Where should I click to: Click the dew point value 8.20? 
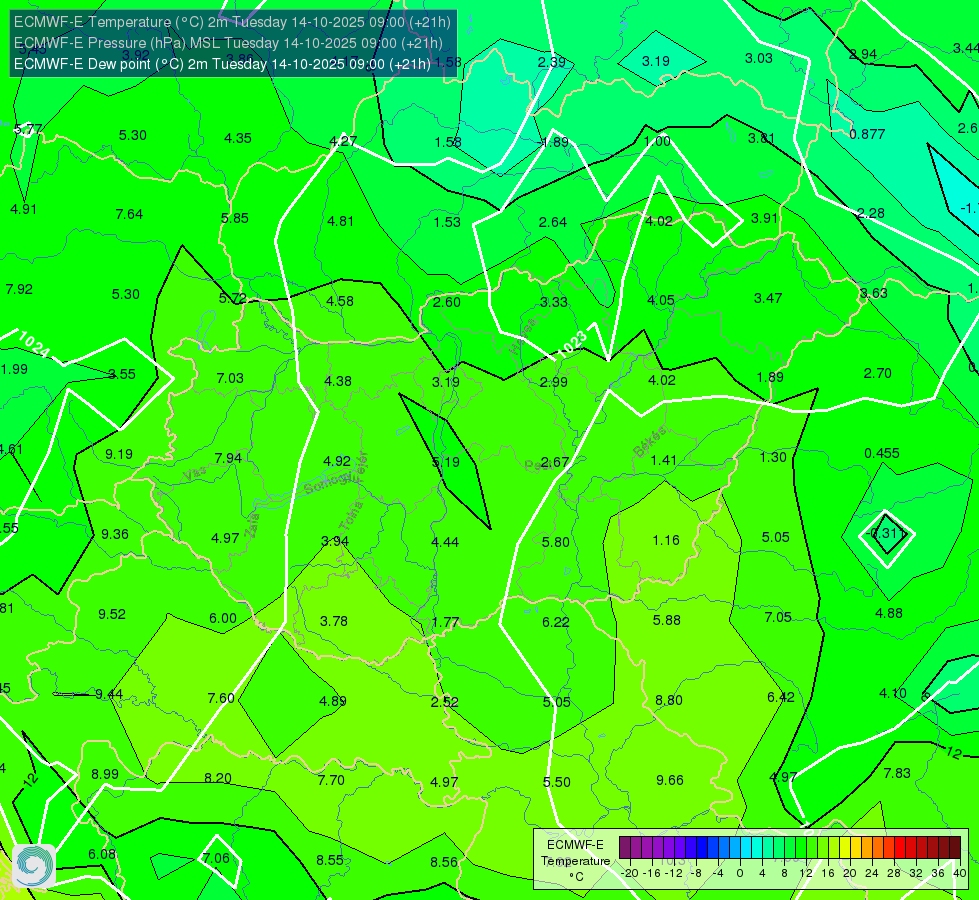pos(218,778)
